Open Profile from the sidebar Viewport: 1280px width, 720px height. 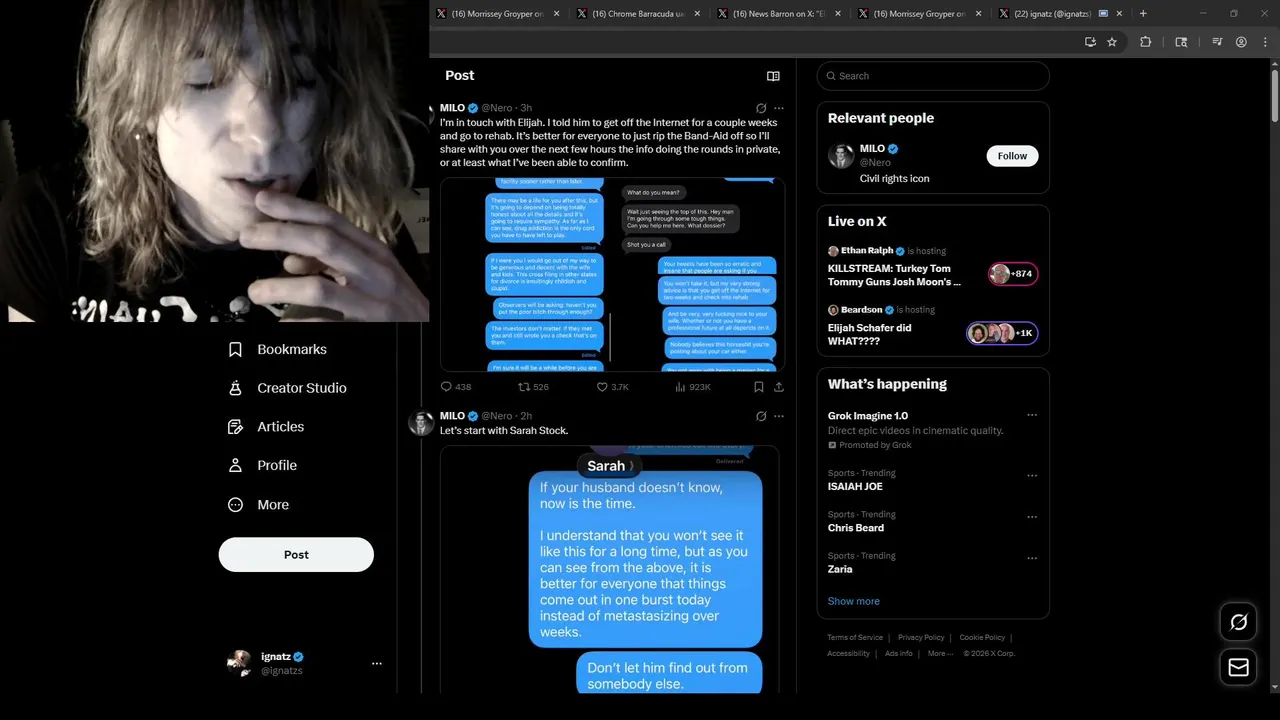click(x=263, y=465)
